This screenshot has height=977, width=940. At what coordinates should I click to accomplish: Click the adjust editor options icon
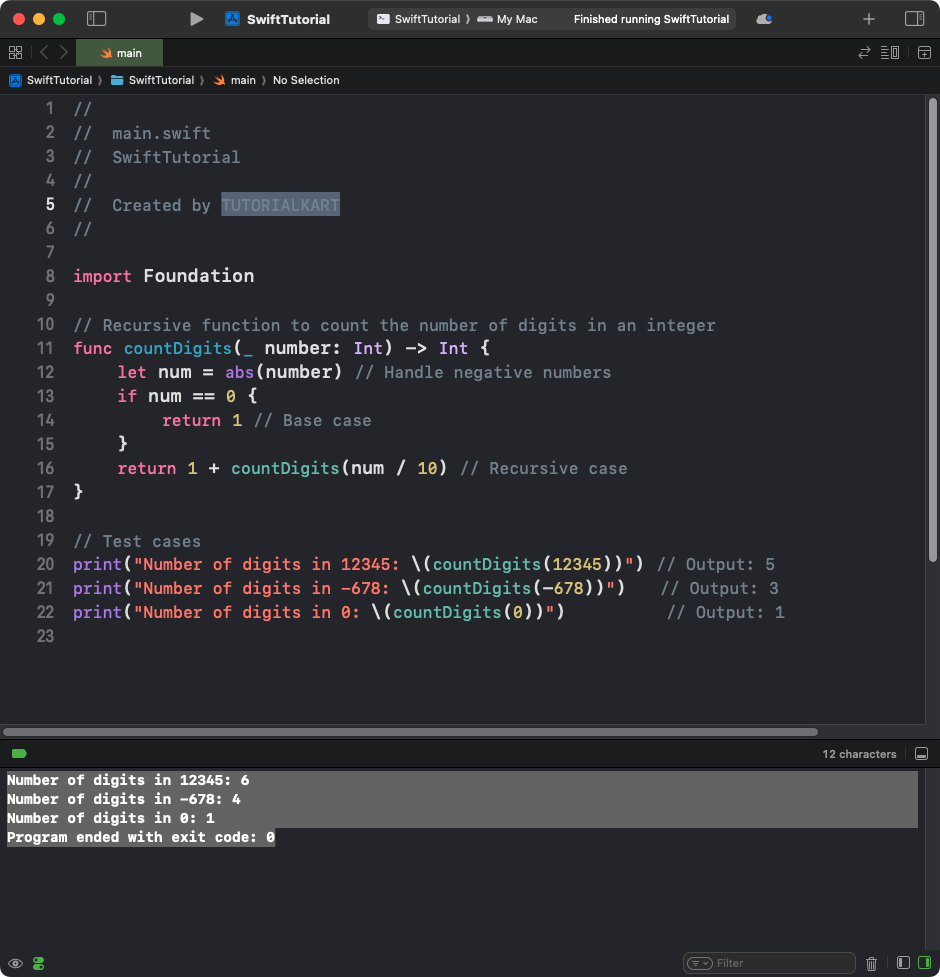point(890,52)
